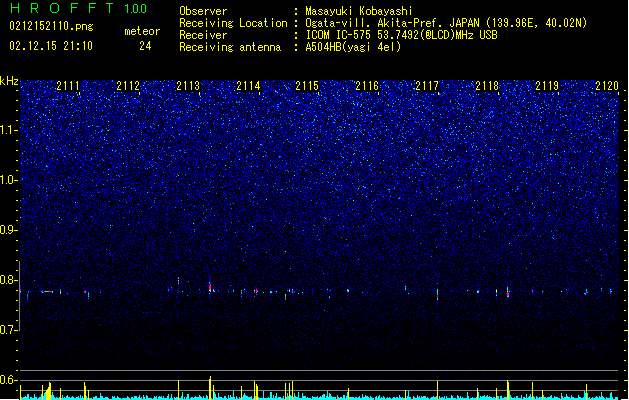Screen dimensions: 629x400
Task: Click the 0.8 frequency axis label
Action: (9, 280)
